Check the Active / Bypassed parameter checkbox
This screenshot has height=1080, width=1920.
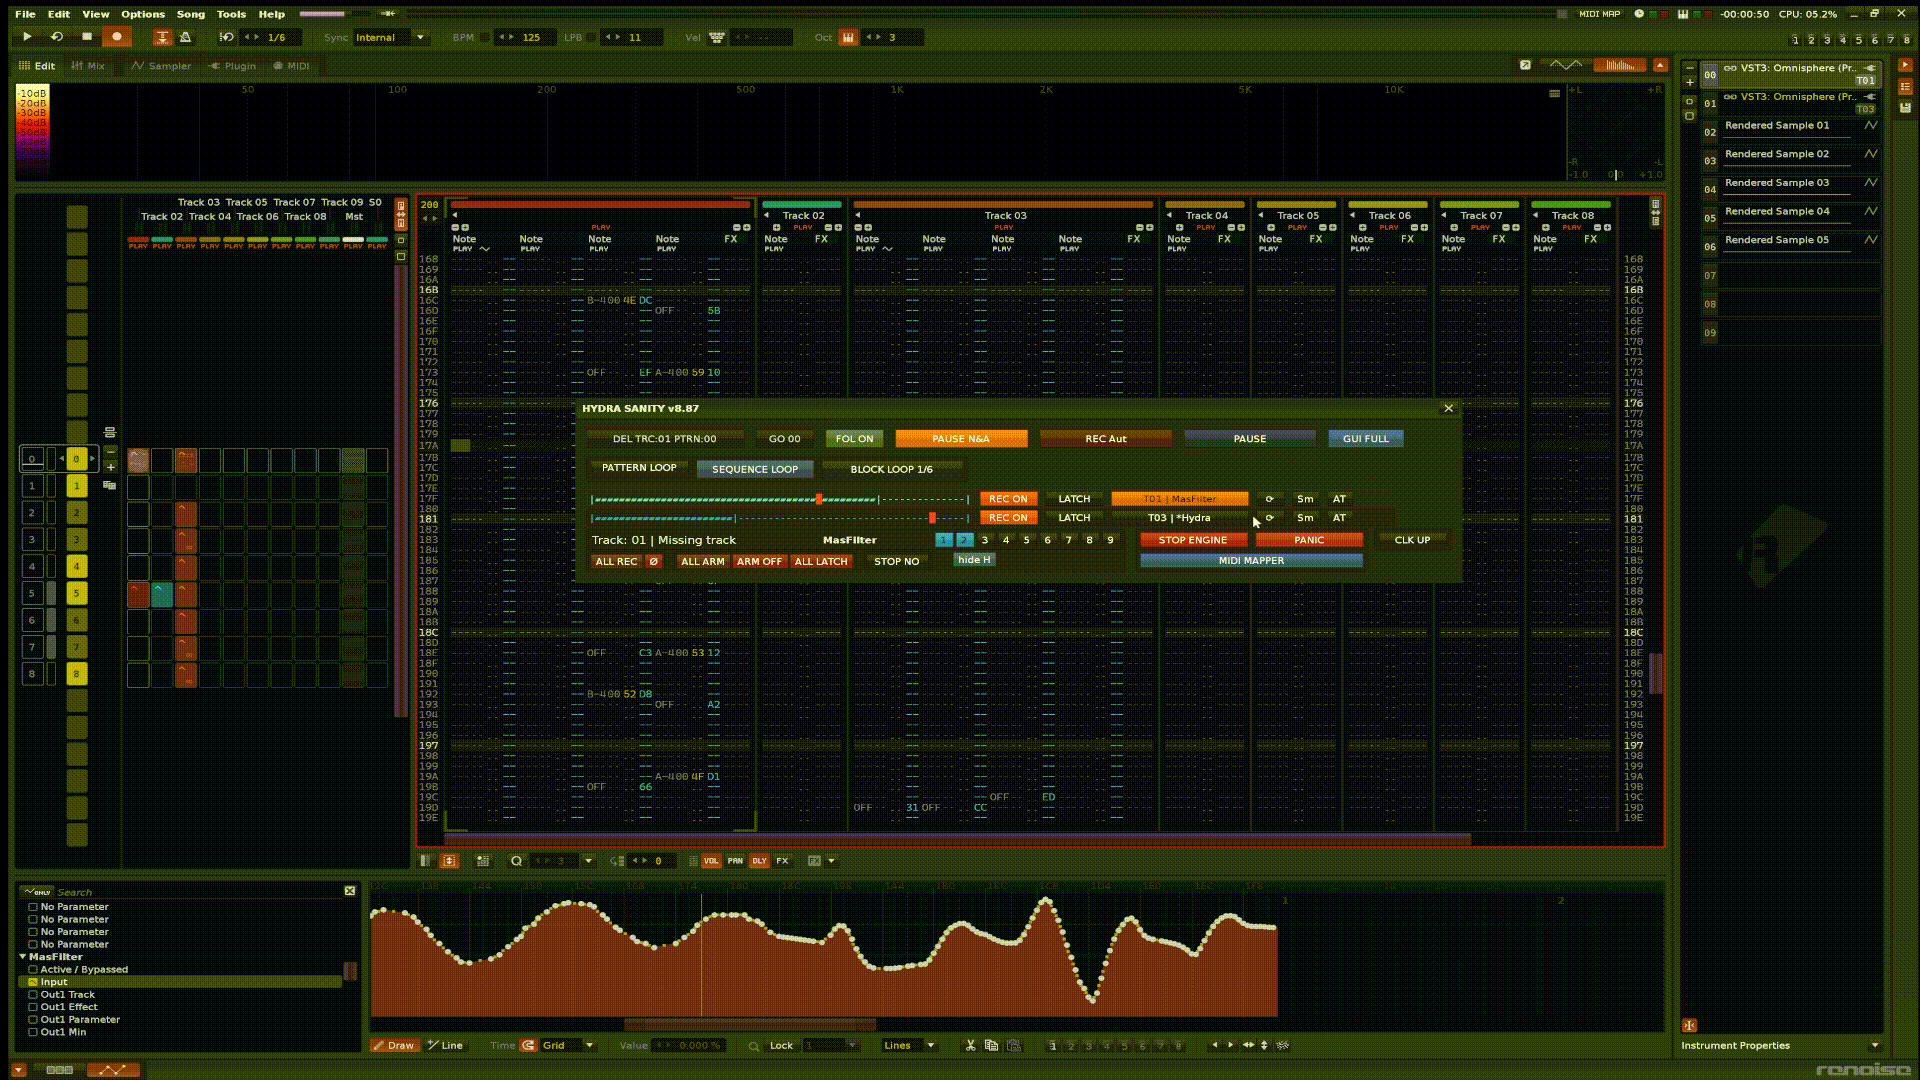(33, 970)
